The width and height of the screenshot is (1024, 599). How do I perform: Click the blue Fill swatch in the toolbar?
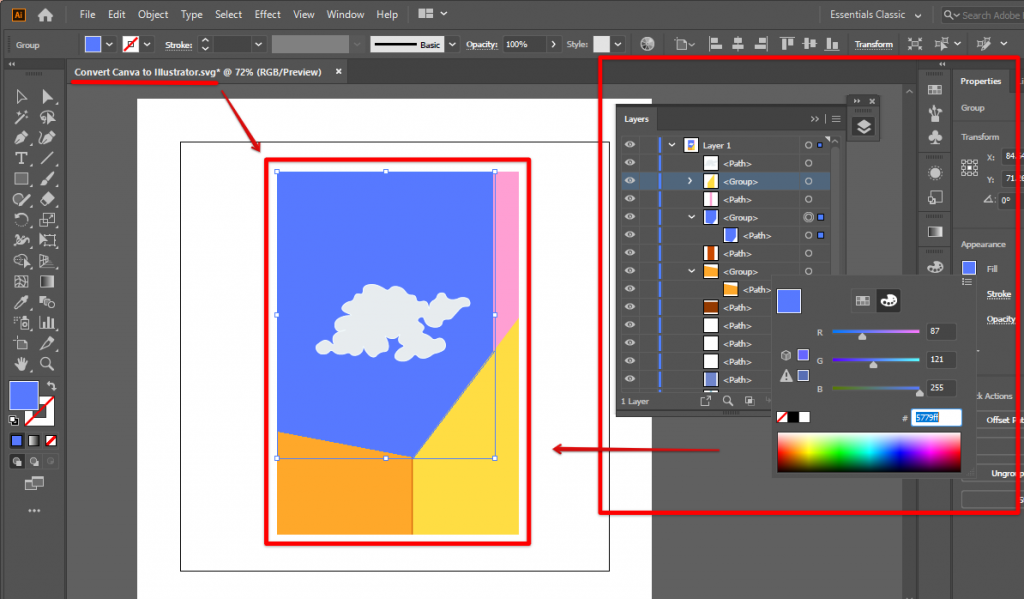tap(24, 396)
